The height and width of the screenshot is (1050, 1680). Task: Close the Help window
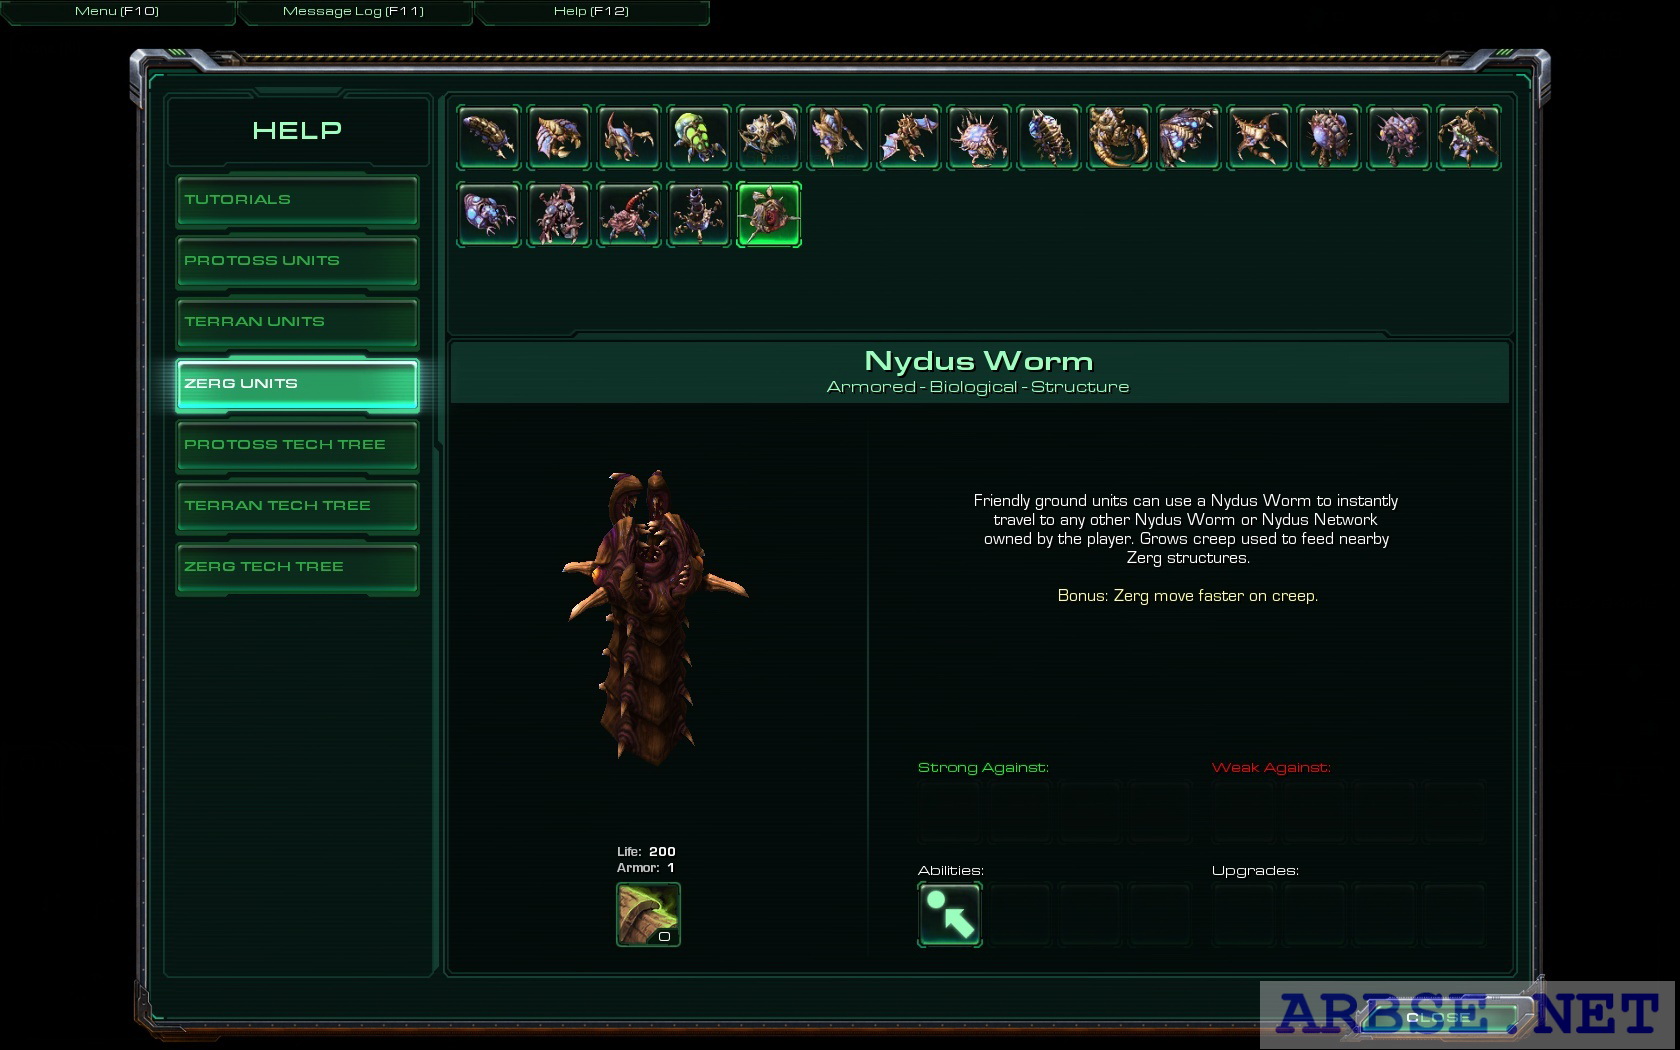point(1440,1017)
